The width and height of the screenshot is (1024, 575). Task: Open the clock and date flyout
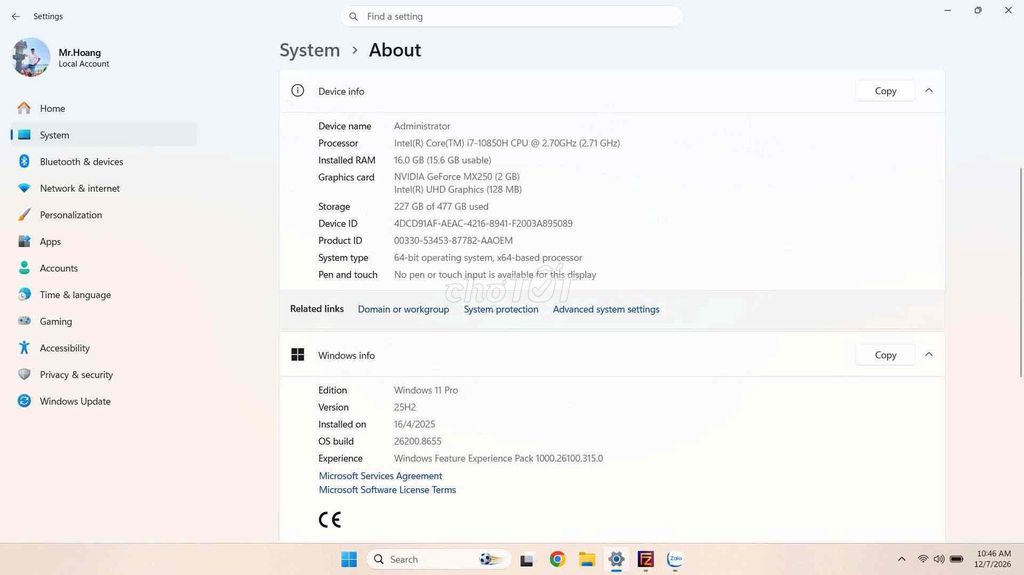993,559
